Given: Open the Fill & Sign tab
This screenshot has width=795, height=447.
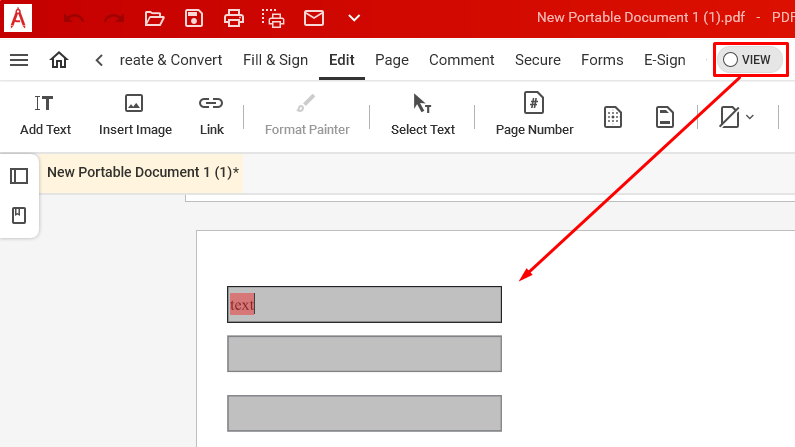Looking at the screenshot, I should tap(275, 60).
